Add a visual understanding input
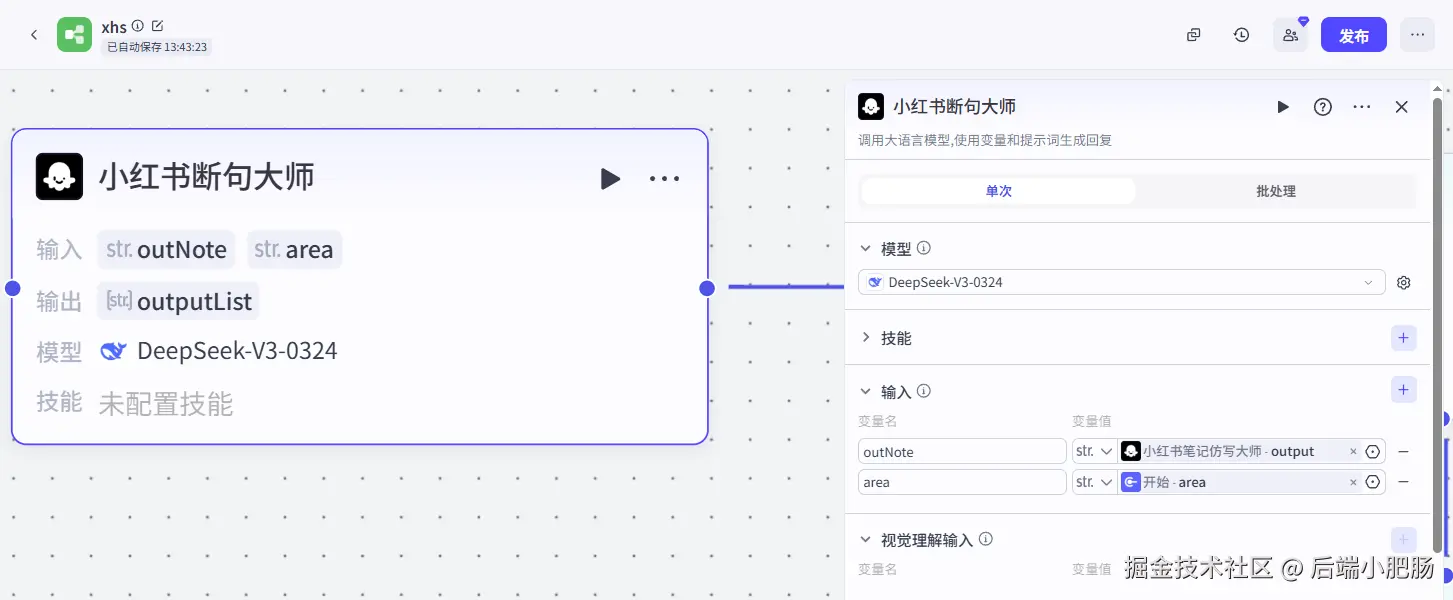 [1404, 539]
